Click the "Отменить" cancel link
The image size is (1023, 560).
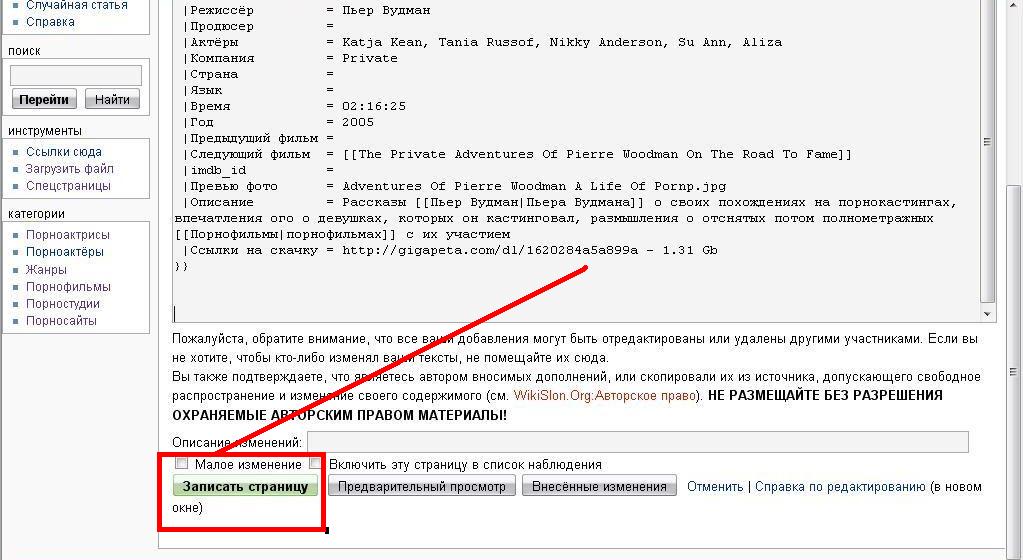(x=715, y=487)
